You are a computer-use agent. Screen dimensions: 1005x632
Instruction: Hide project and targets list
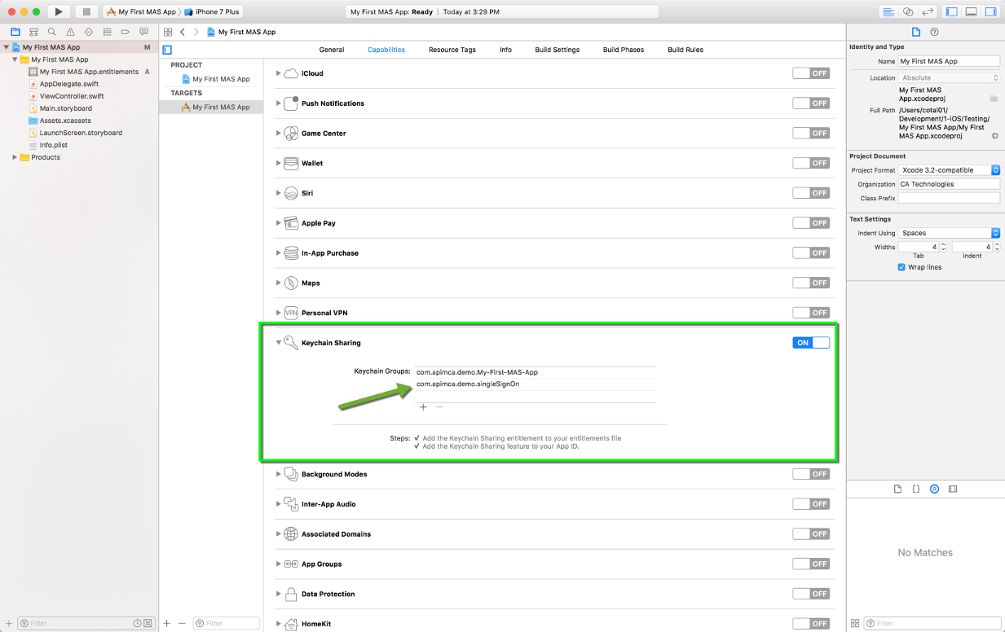(167, 49)
